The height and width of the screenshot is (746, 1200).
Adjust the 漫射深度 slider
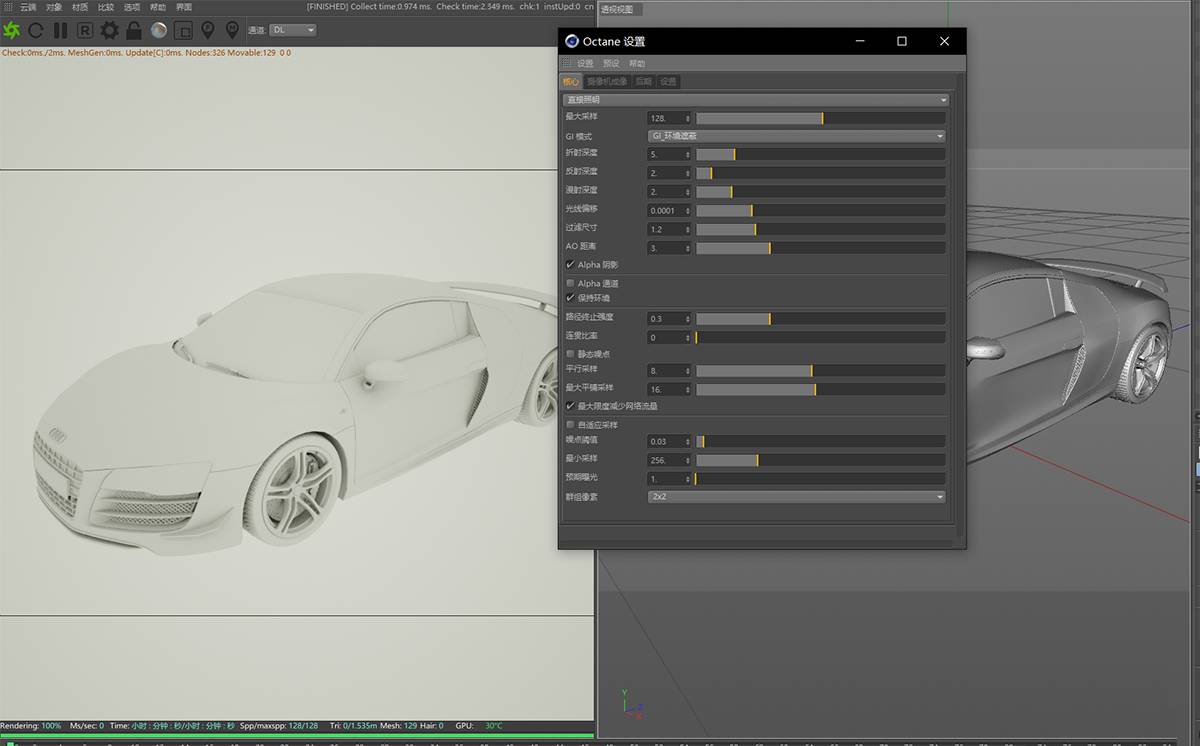(x=821, y=191)
